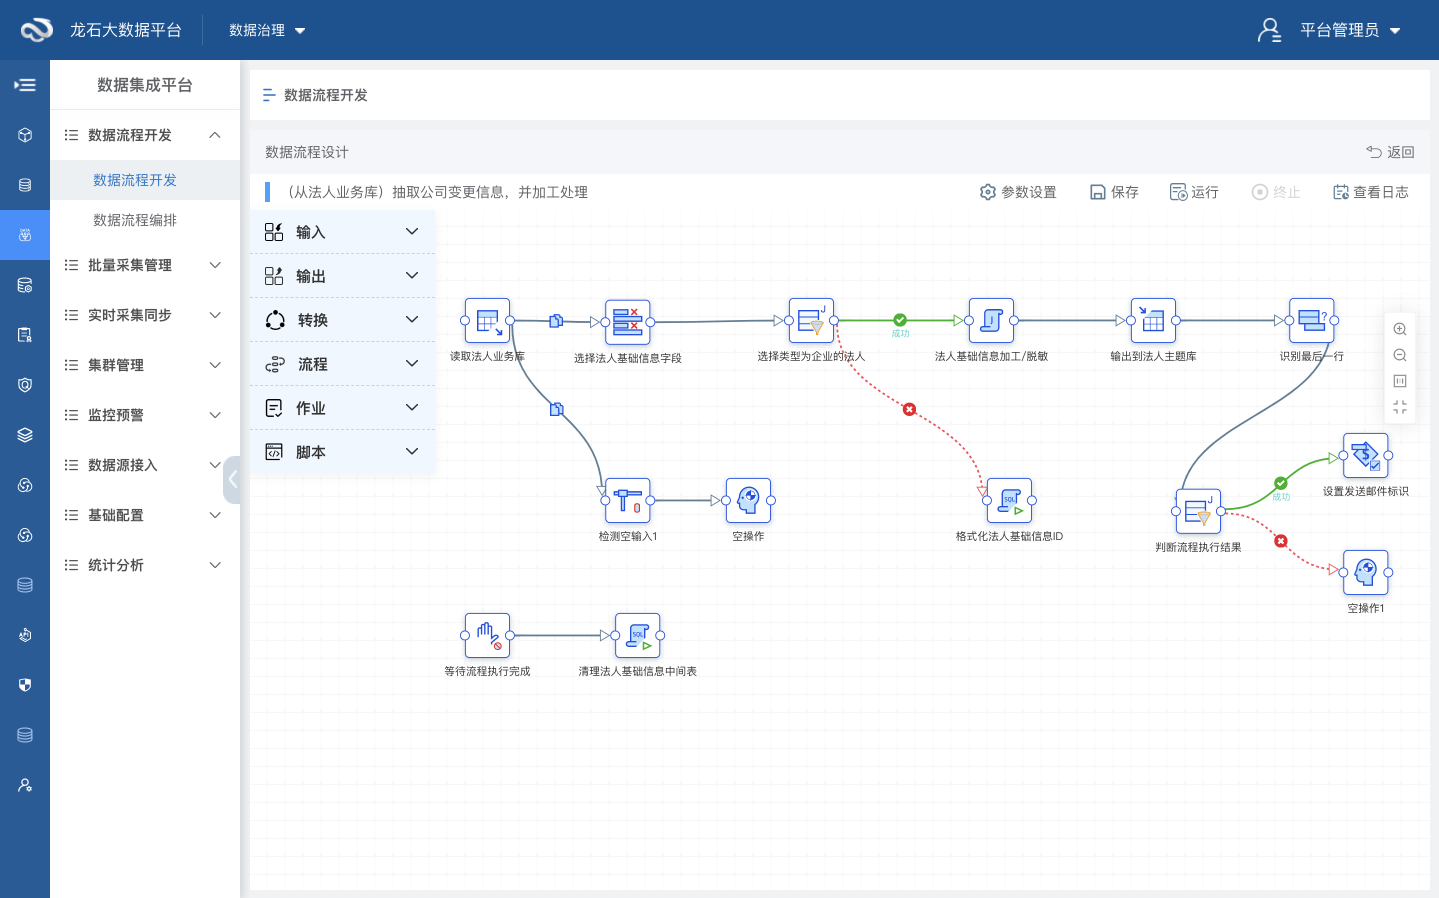Click the active data integration rail icon
This screenshot has width=1439, height=898.
25,235
